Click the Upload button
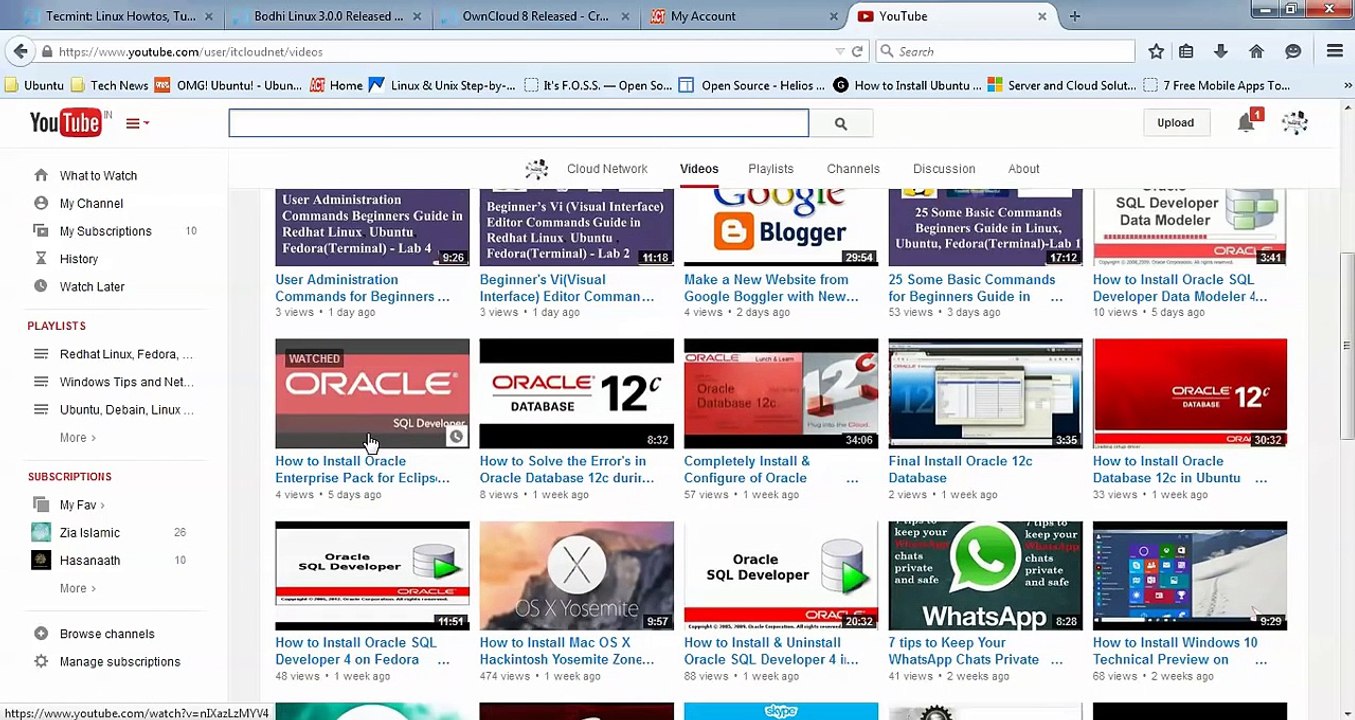Image resolution: width=1355 pixels, height=720 pixels. click(x=1175, y=122)
